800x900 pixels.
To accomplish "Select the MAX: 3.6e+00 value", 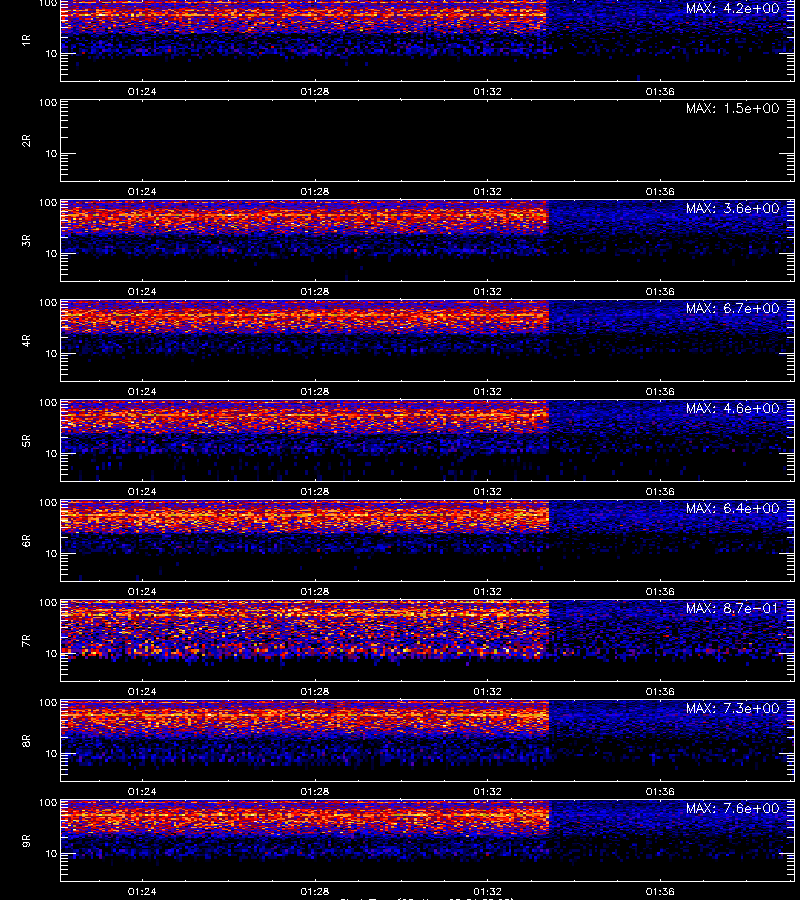I will [x=732, y=208].
